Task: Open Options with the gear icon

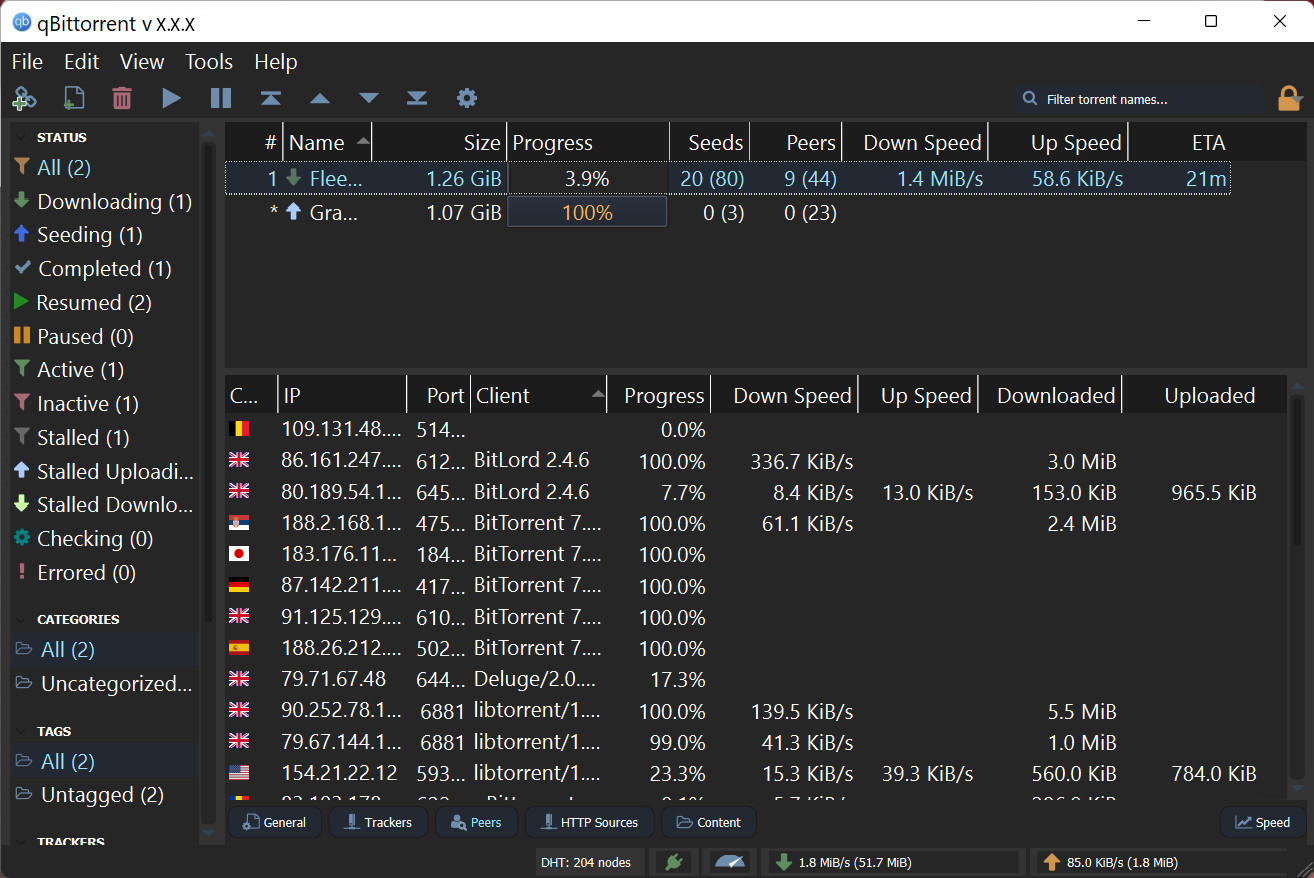Action: 467,98
